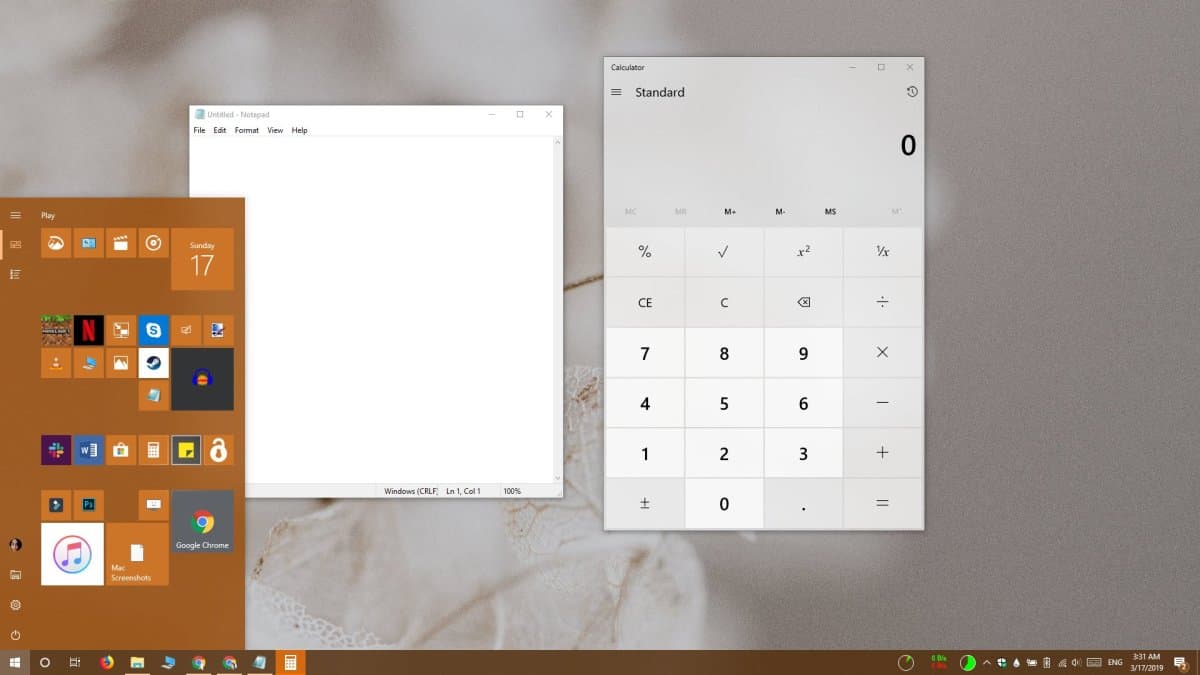
Task: Click the volume icon in system tray
Action: coord(1076,662)
